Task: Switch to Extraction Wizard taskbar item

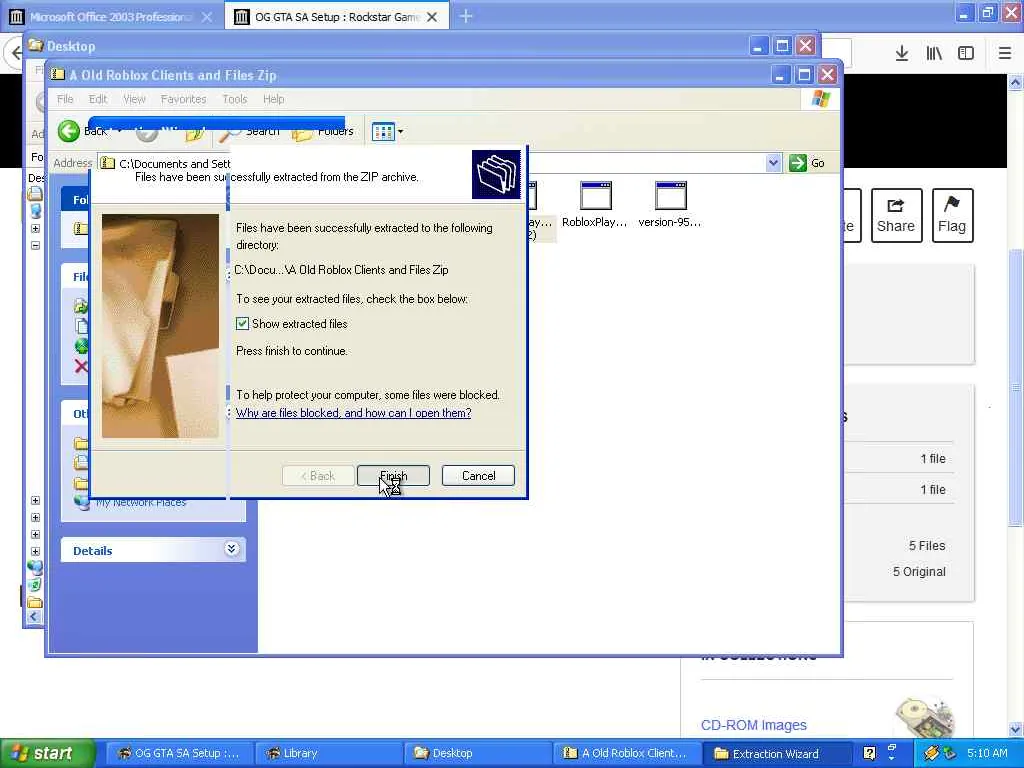Action: pos(775,753)
